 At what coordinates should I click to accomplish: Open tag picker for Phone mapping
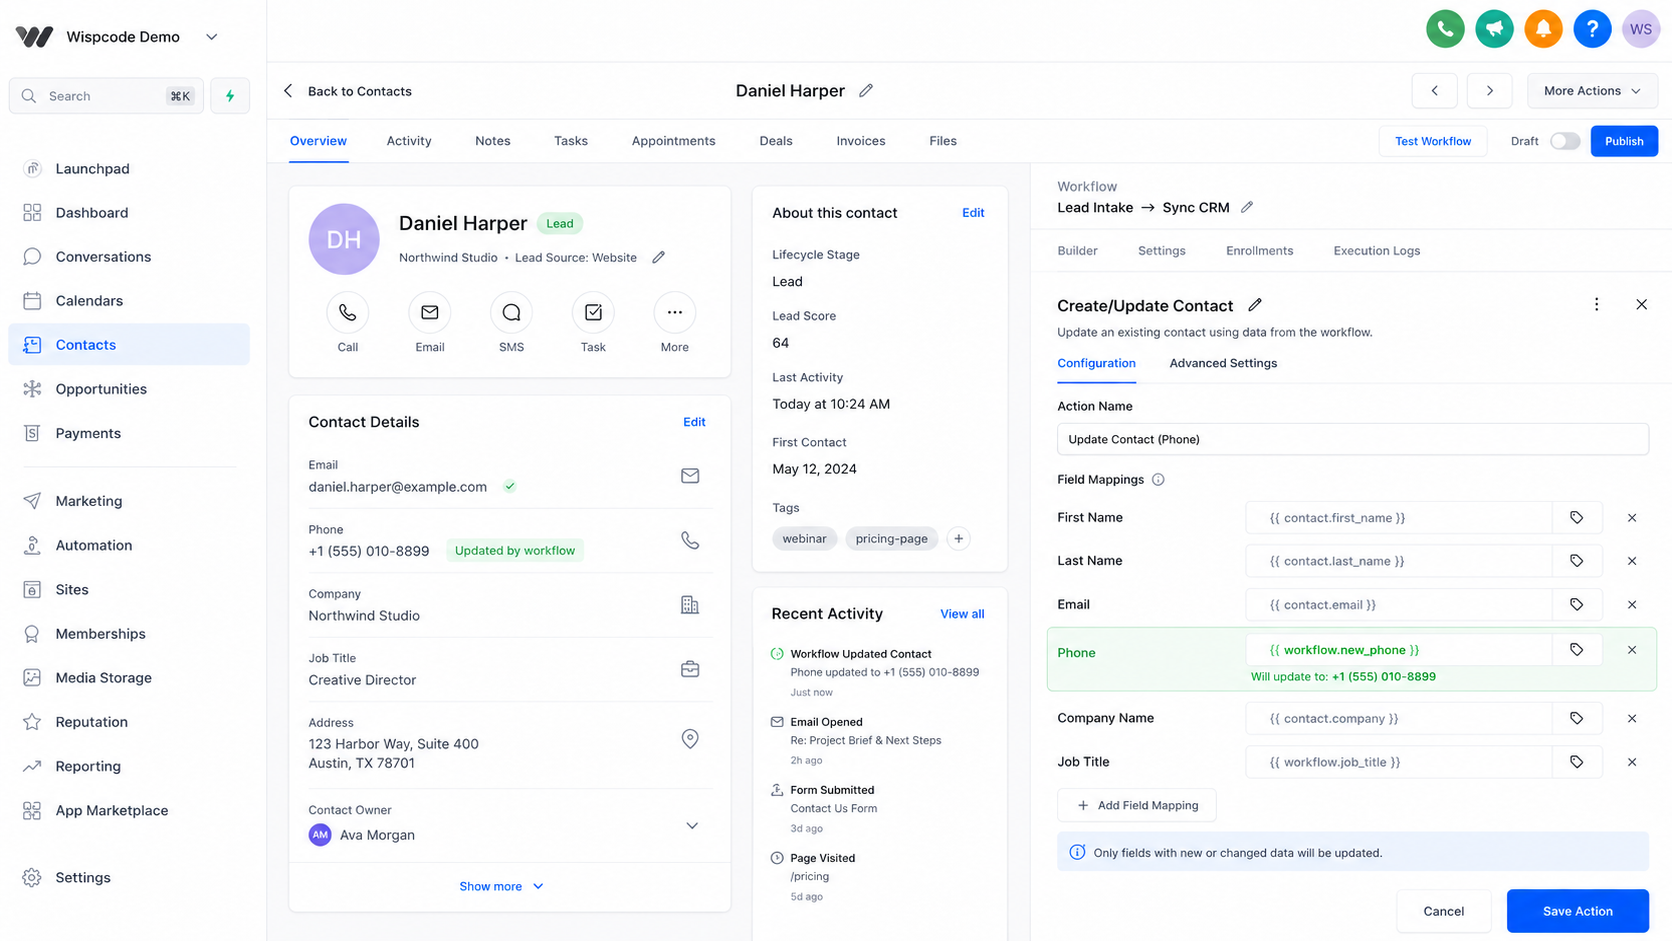click(x=1577, y=650)
